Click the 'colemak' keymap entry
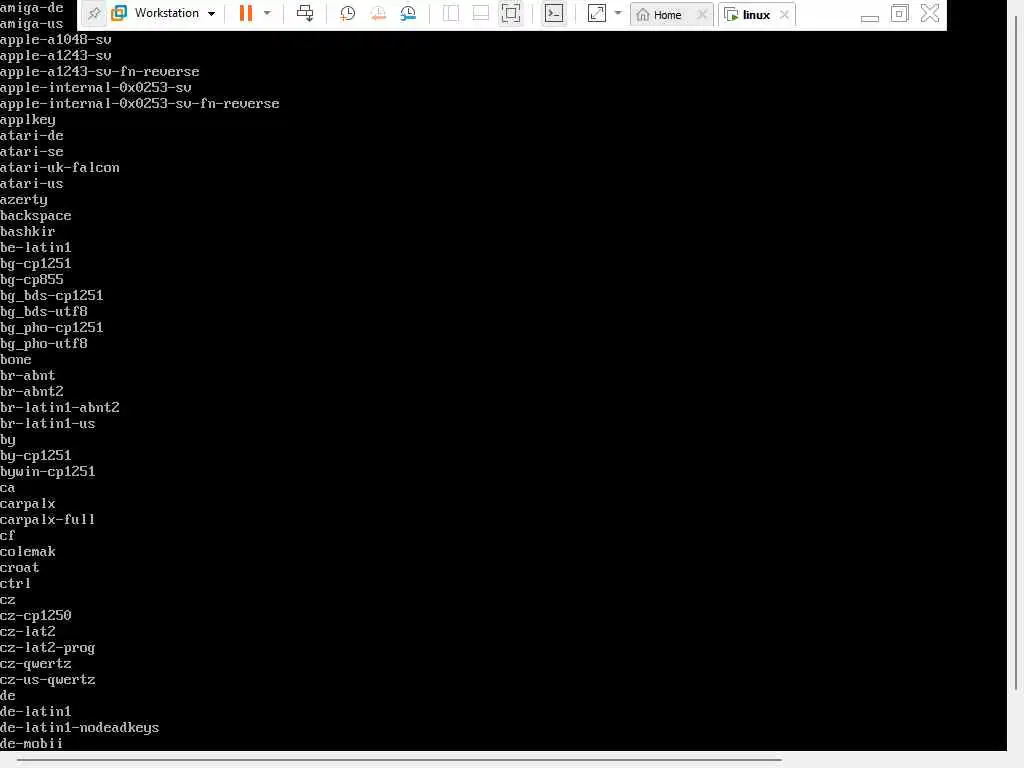 pos(27,552)
